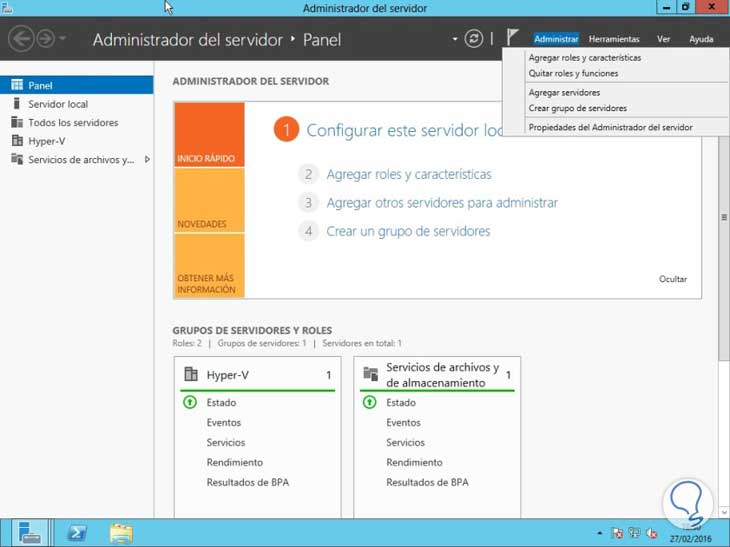This screenshot has width=730, height=547.
Task: Click OBTENER MÁS INFORMACIÓN tile
Action: click(209, 265)
